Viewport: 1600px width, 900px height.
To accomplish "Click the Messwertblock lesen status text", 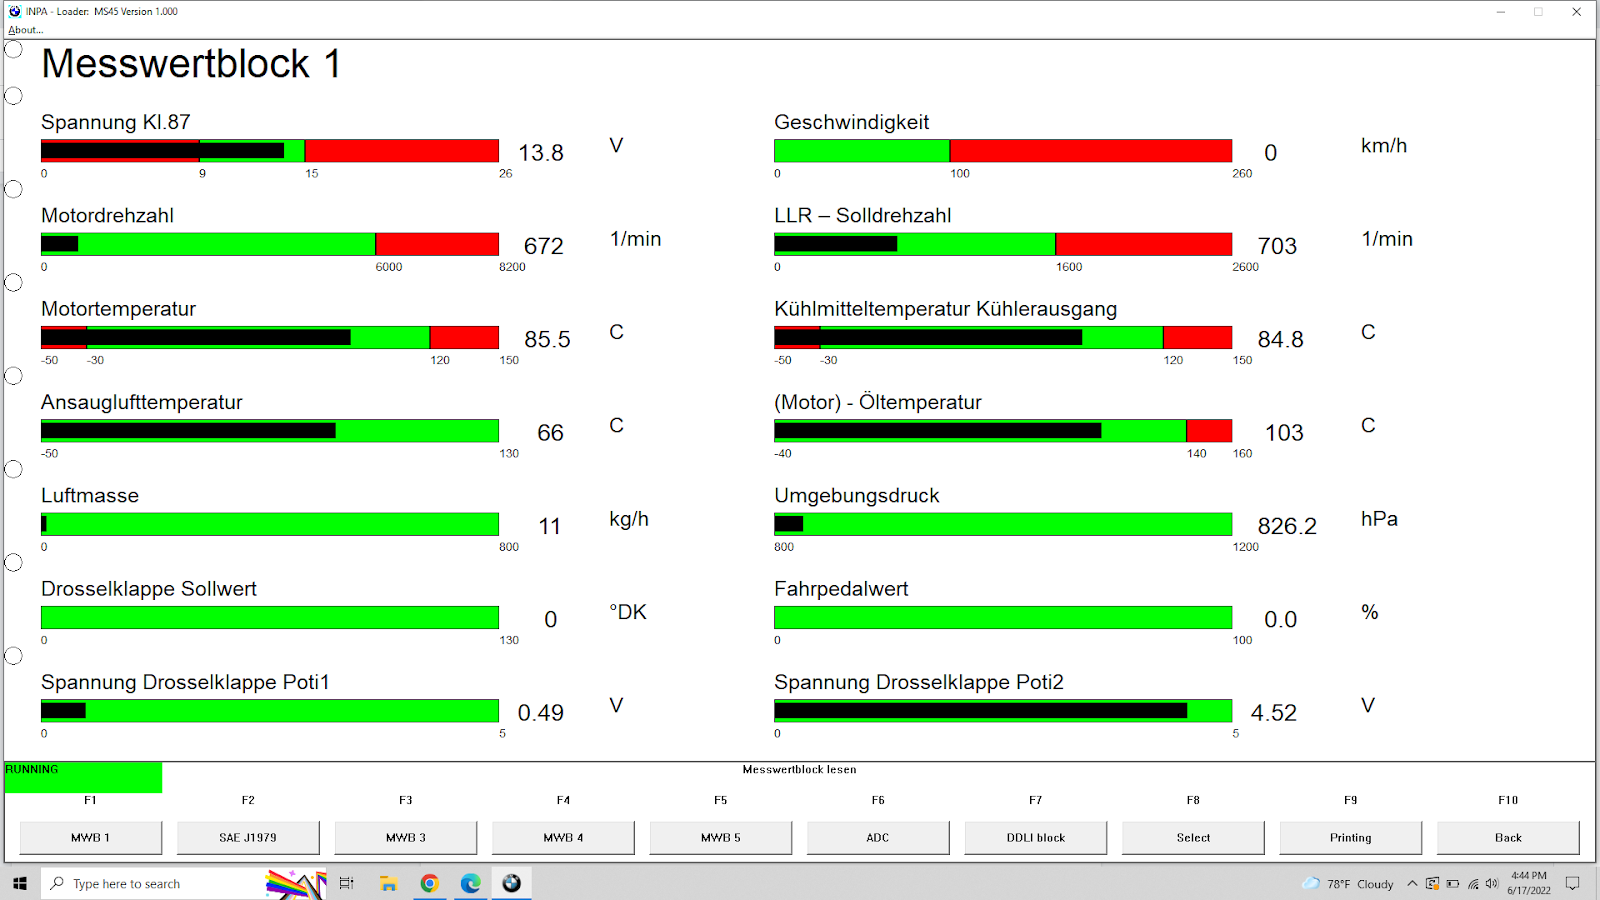I will [x=799, y=770].
